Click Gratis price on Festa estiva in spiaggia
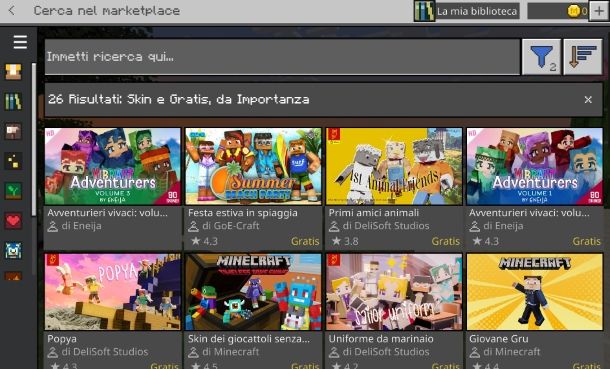The image size is (610, 369). pos(305,241)
